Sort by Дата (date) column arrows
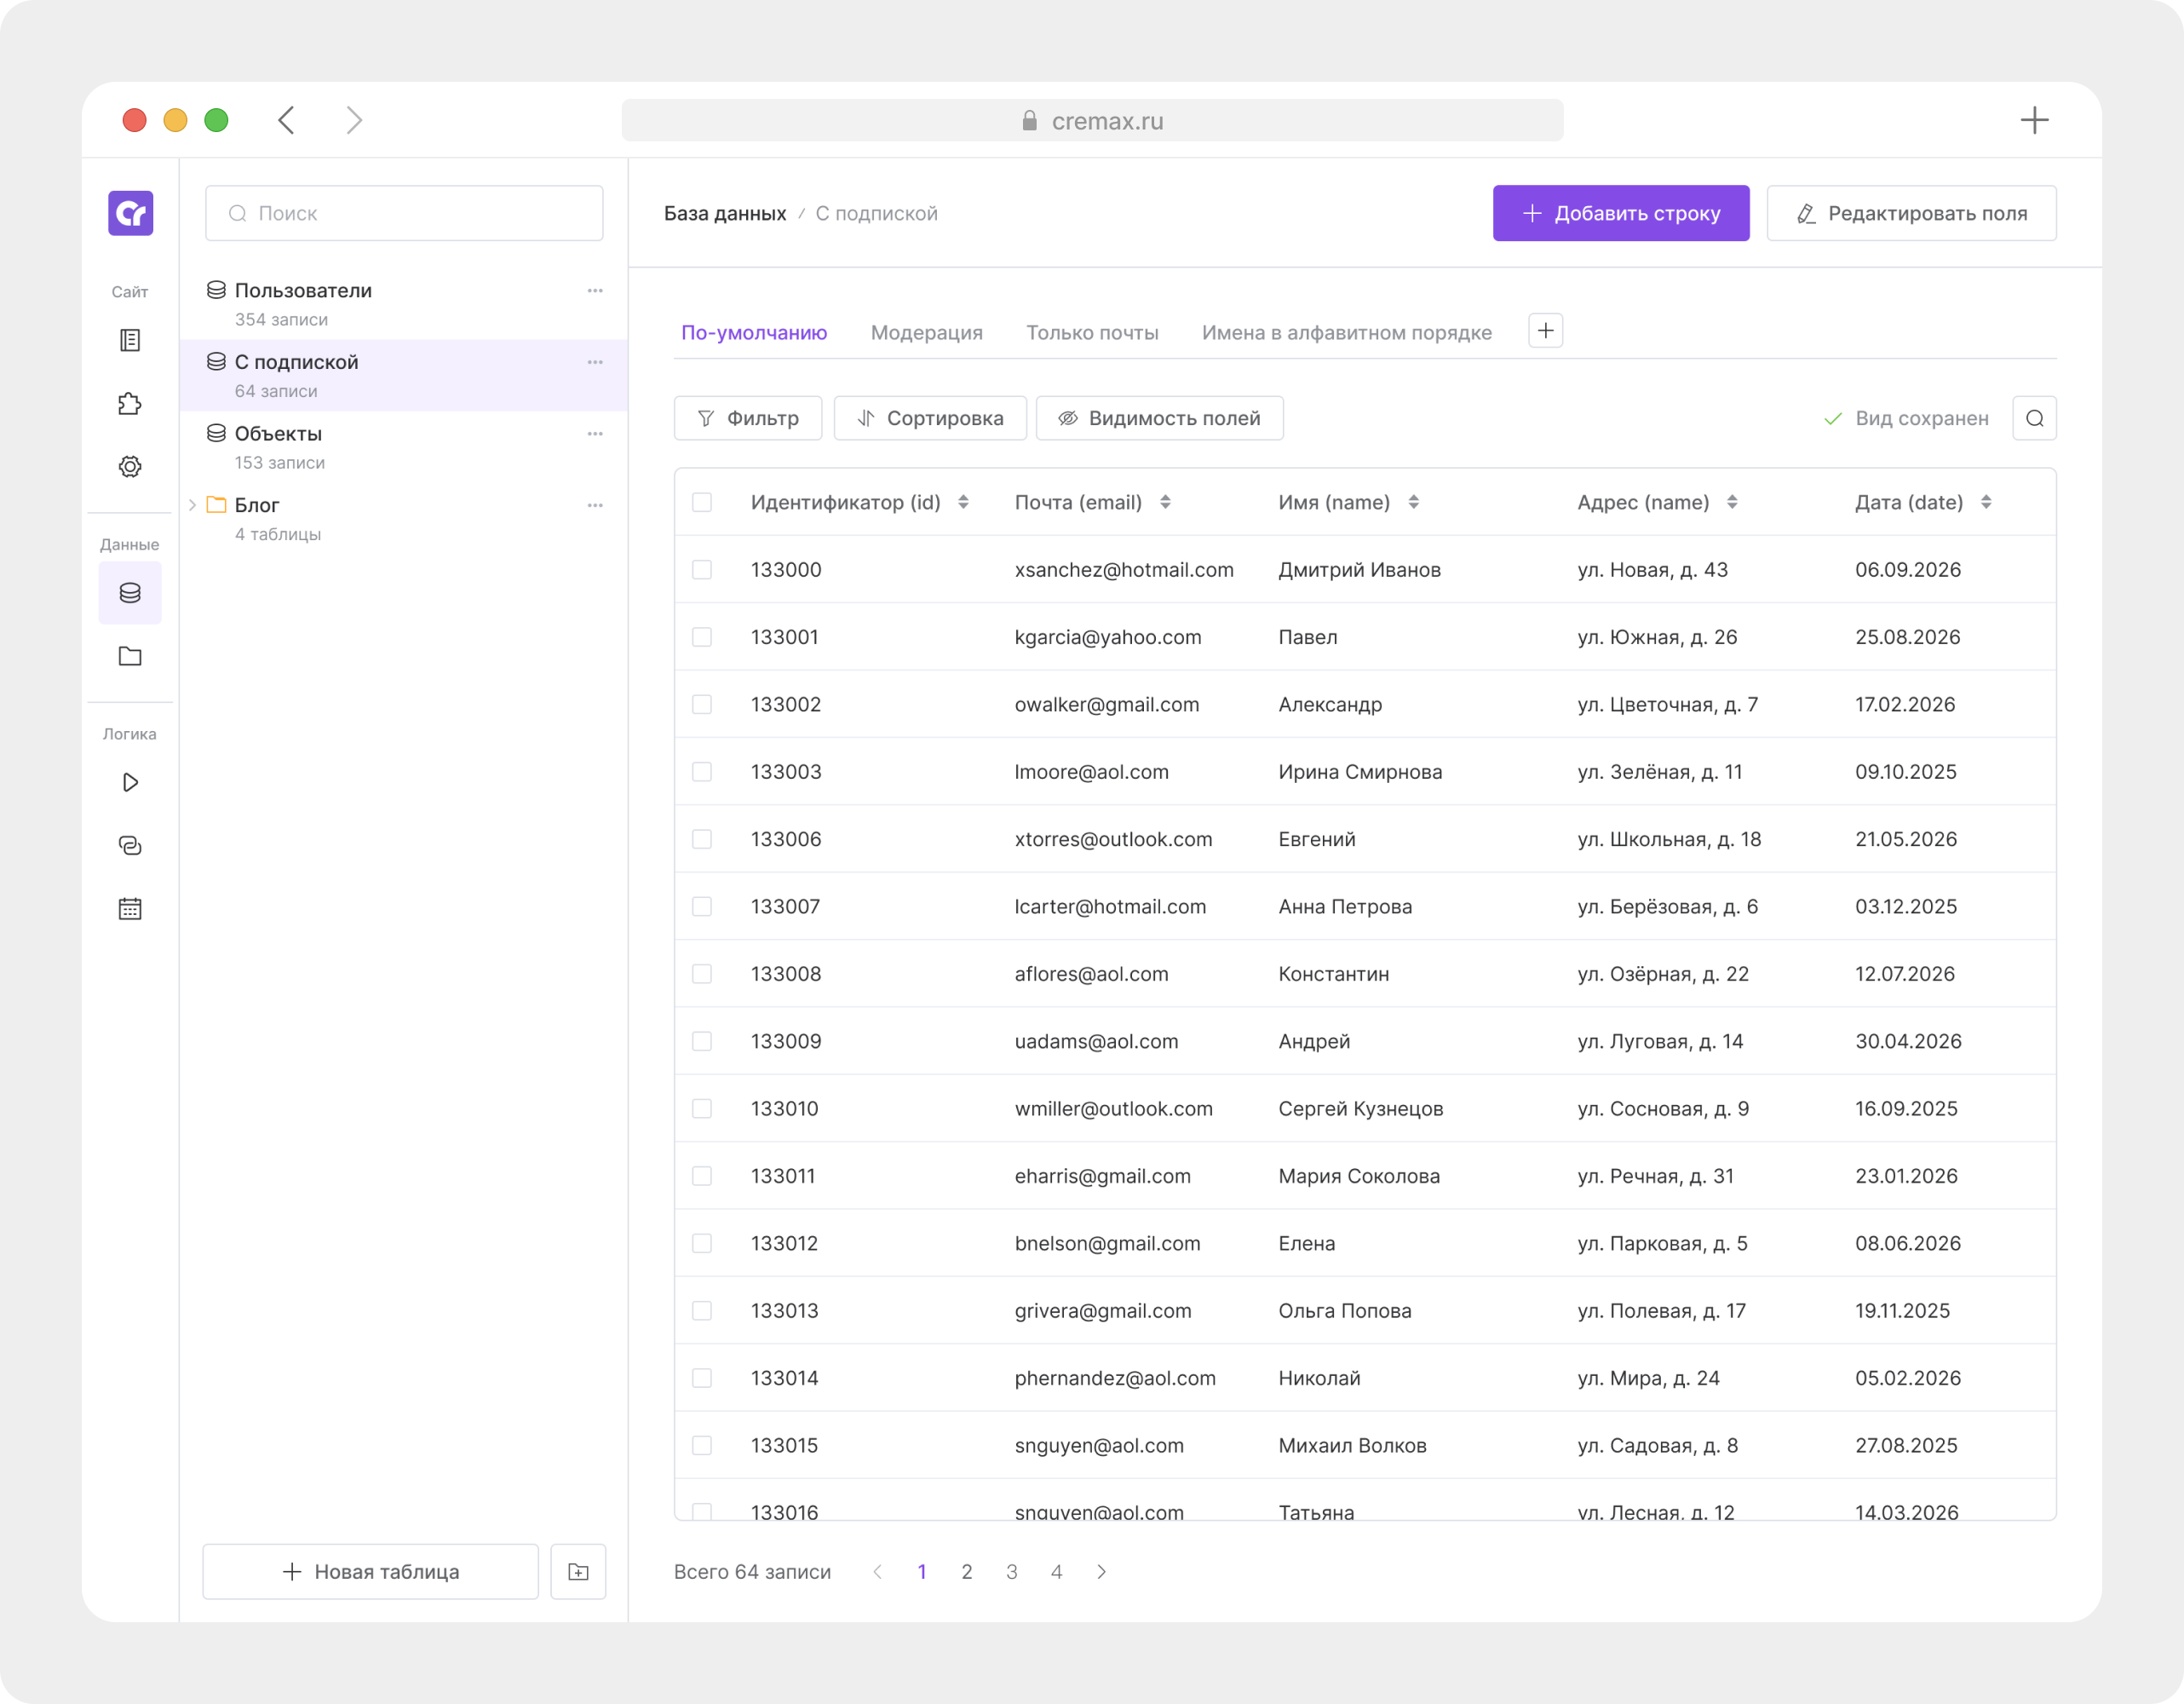This screenshot has height=1704, width=2184. (x=1986, y=502)
